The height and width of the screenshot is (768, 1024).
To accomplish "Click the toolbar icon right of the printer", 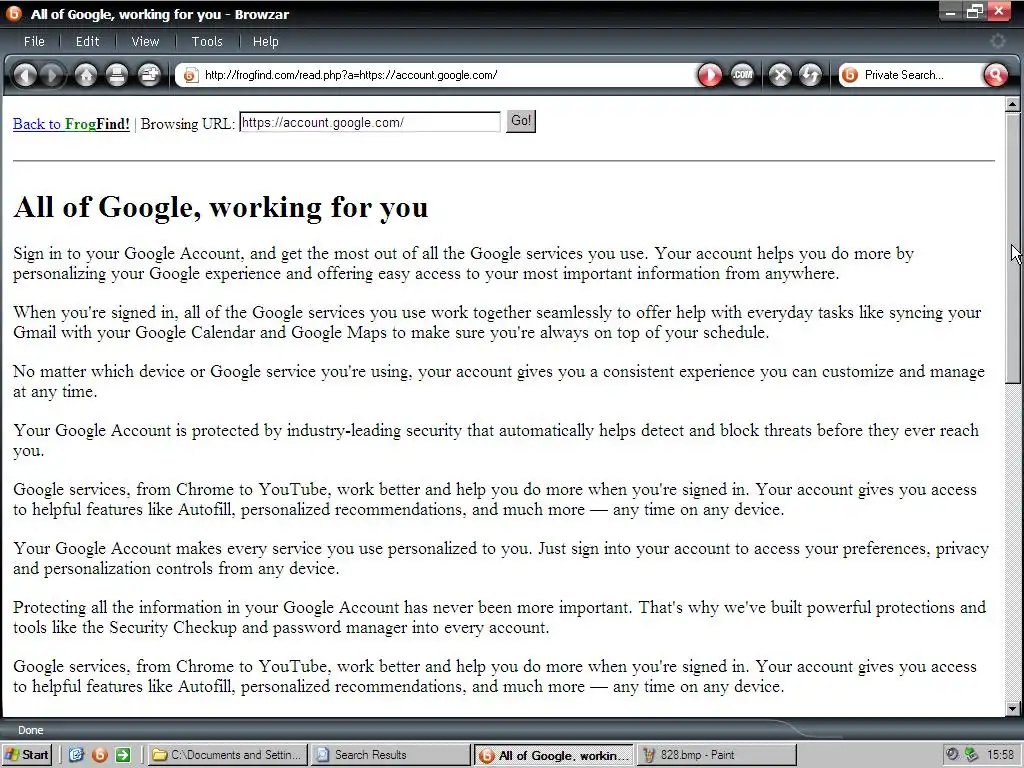I will 149,75.
